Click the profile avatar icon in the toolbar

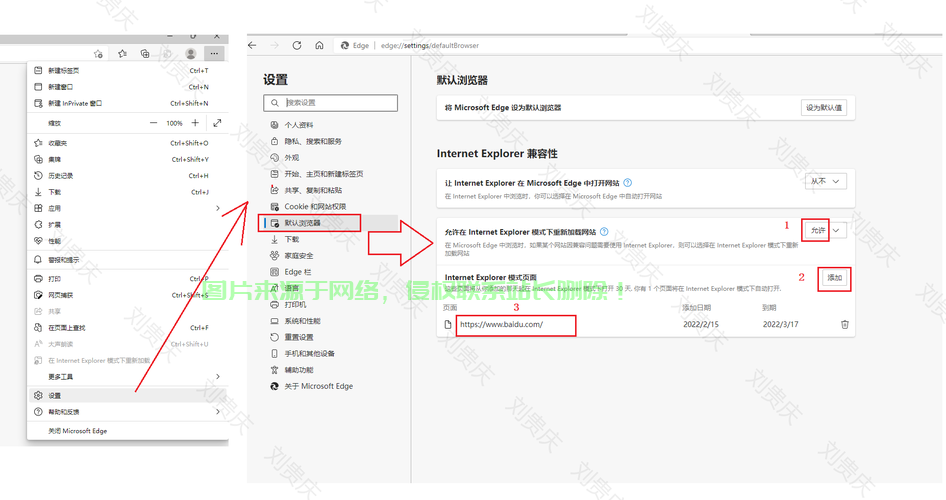point(191,54)
